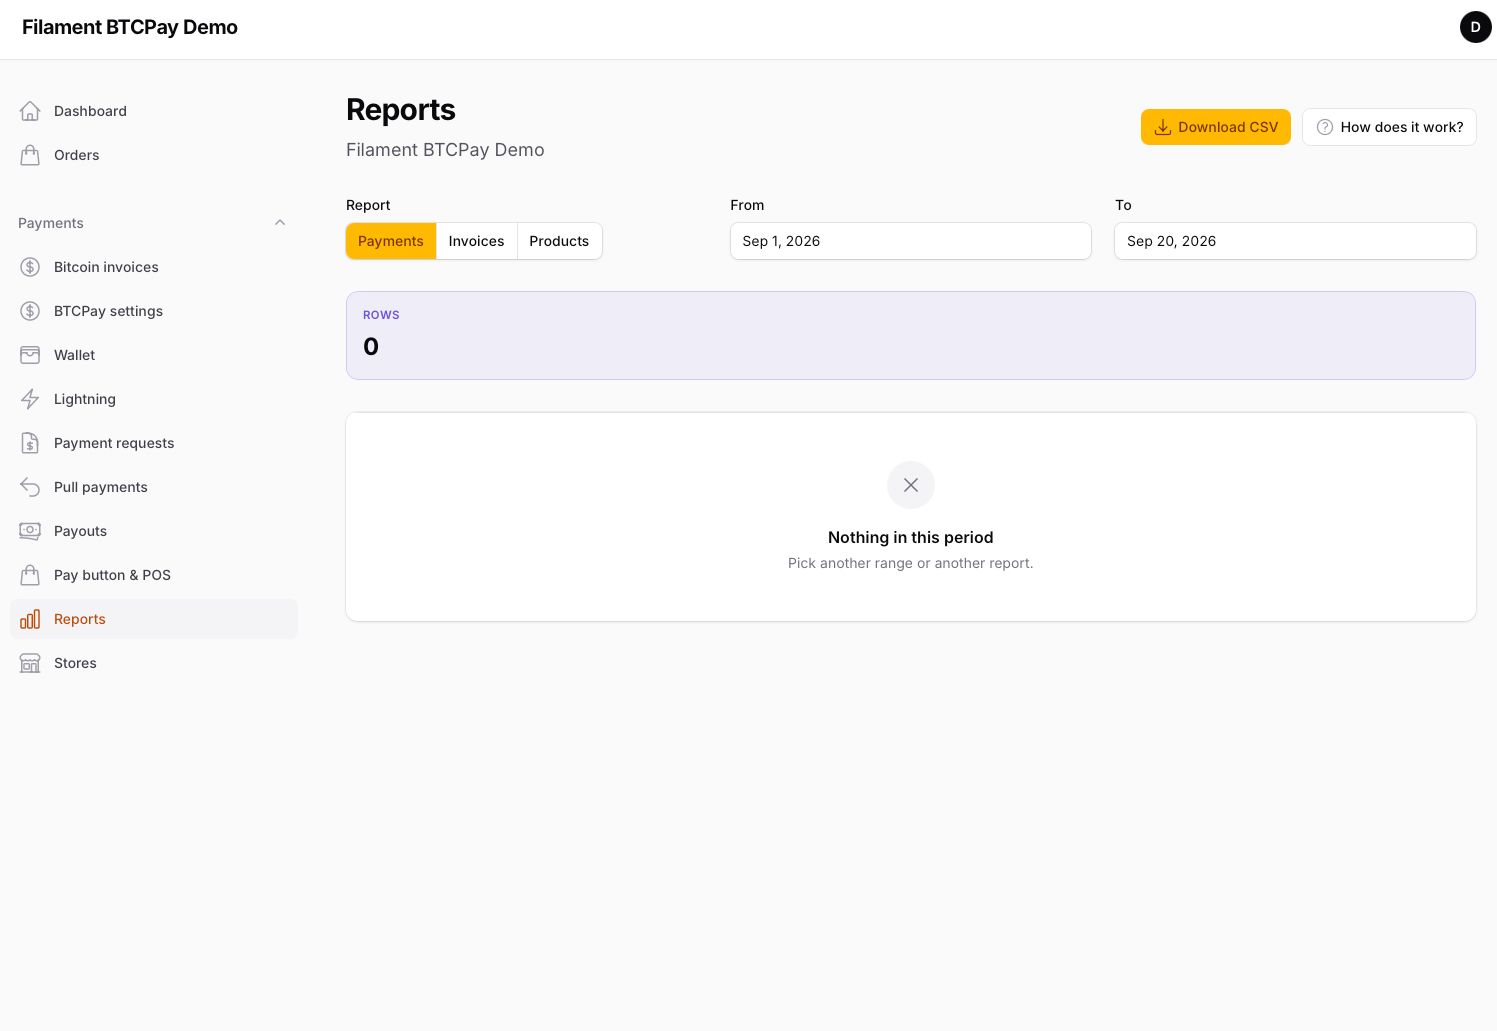Open the user avatar D menu

point(1475,27)
